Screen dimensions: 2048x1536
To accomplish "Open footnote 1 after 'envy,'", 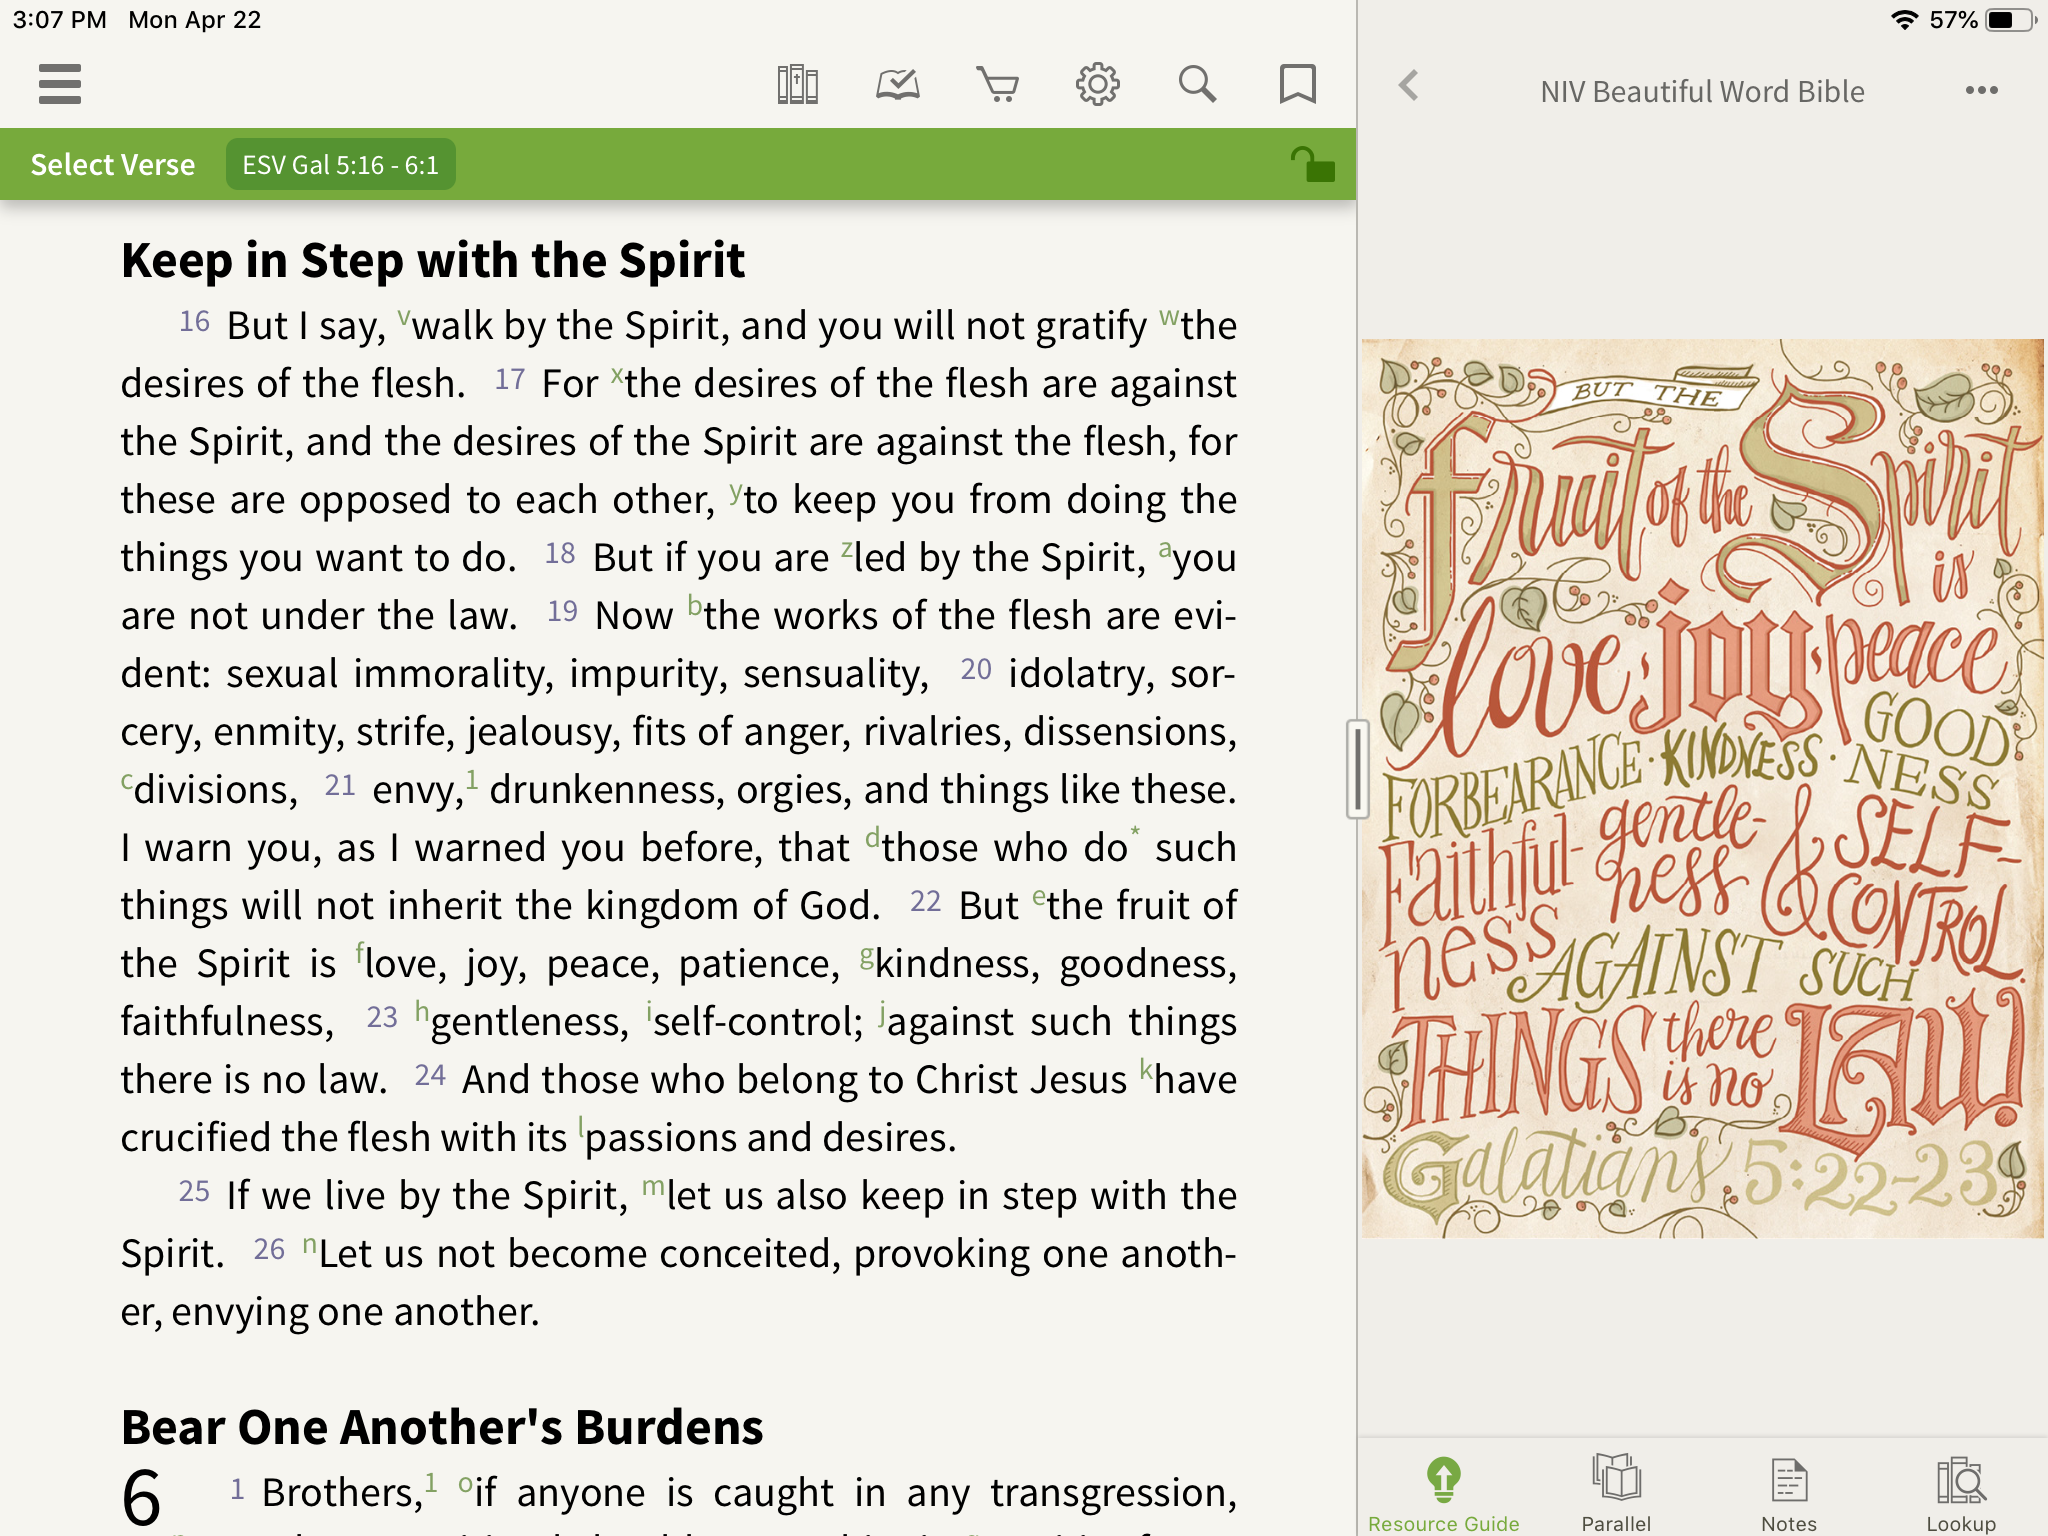I will pyautogui.click(x=472, y=779).
